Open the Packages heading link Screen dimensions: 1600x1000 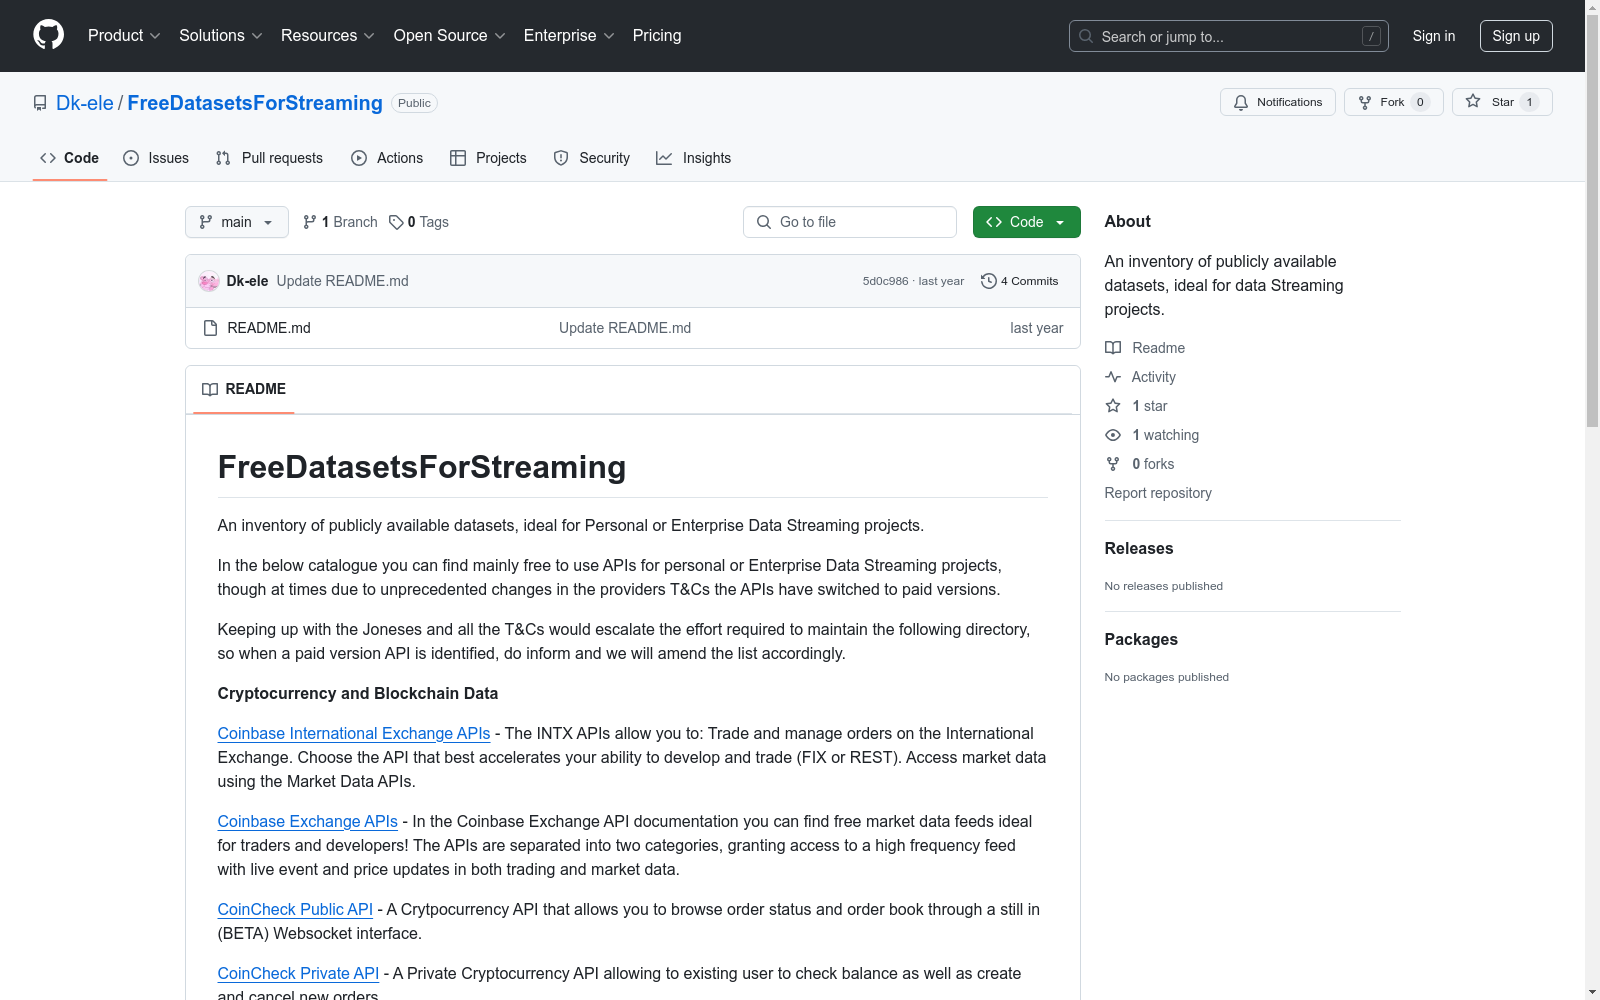pos(1141,639)
